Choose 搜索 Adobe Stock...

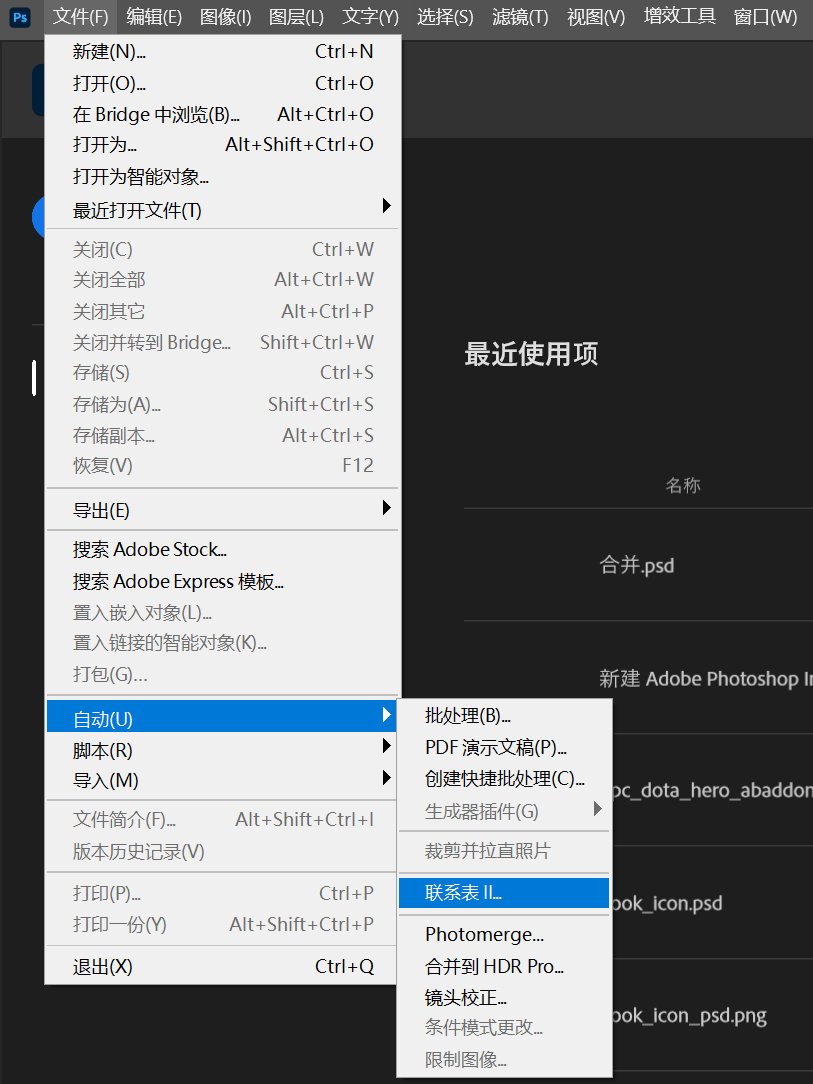click(x=222, y=550)
